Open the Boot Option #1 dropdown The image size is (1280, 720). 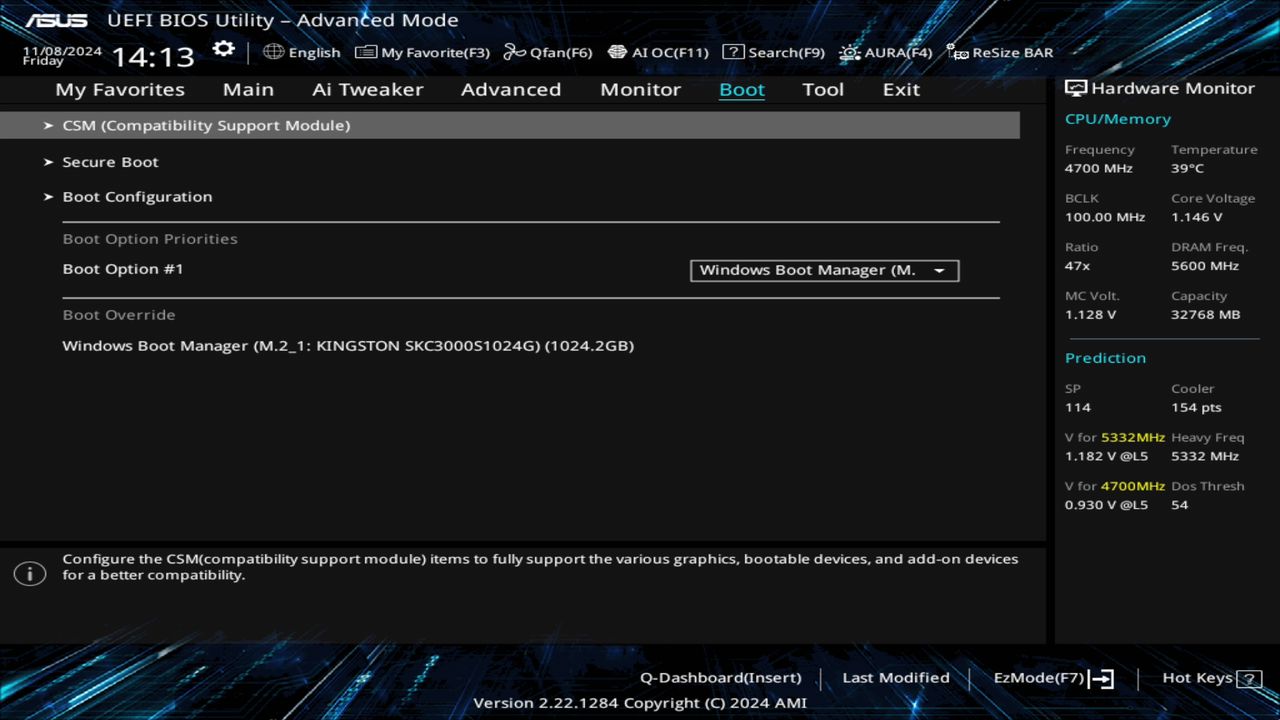coord(824,270)
